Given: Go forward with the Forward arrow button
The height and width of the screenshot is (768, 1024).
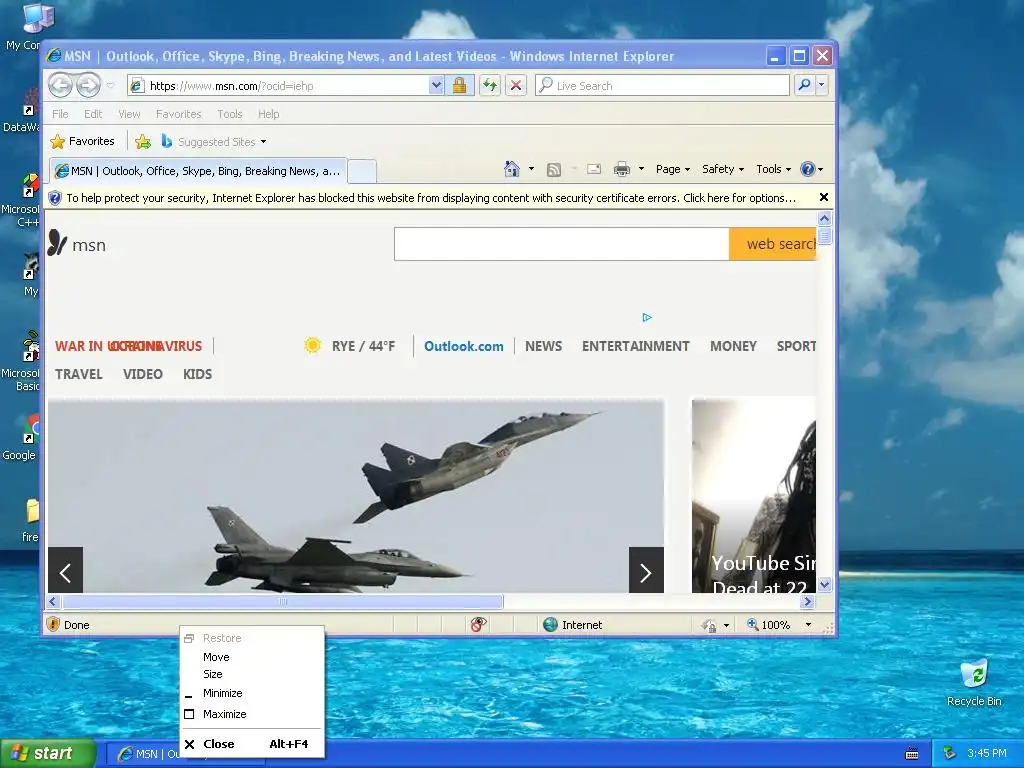Looking at the screenshot, I should (88, 86).
